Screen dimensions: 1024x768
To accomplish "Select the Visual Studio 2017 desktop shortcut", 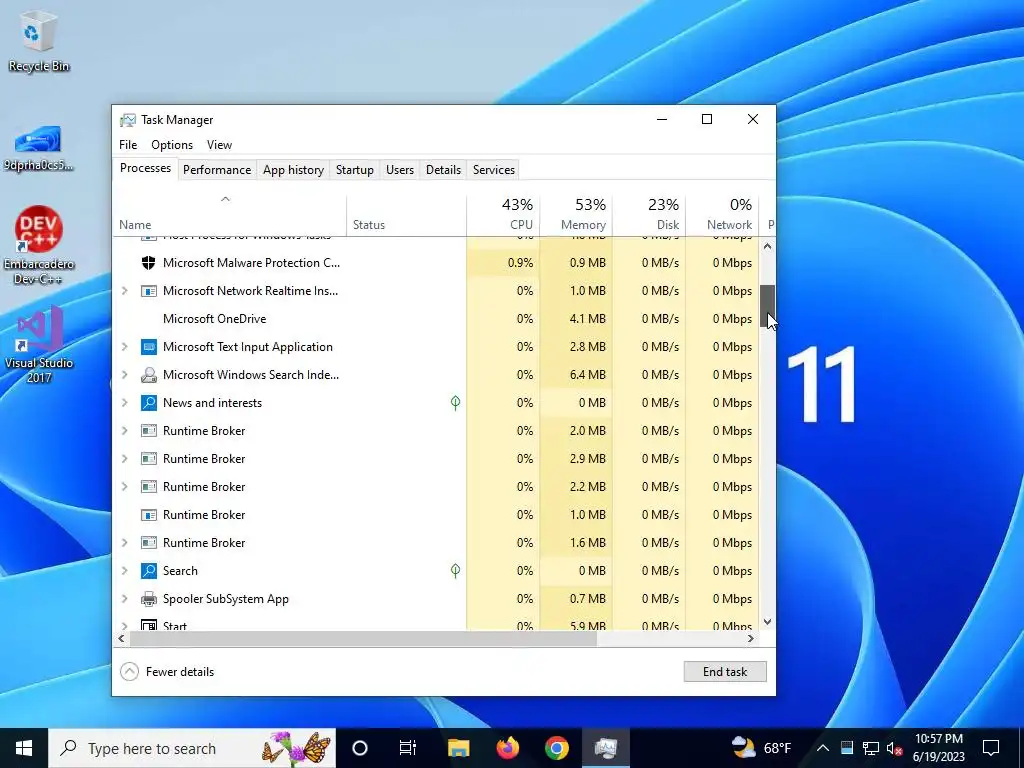I will pos(39,344).
